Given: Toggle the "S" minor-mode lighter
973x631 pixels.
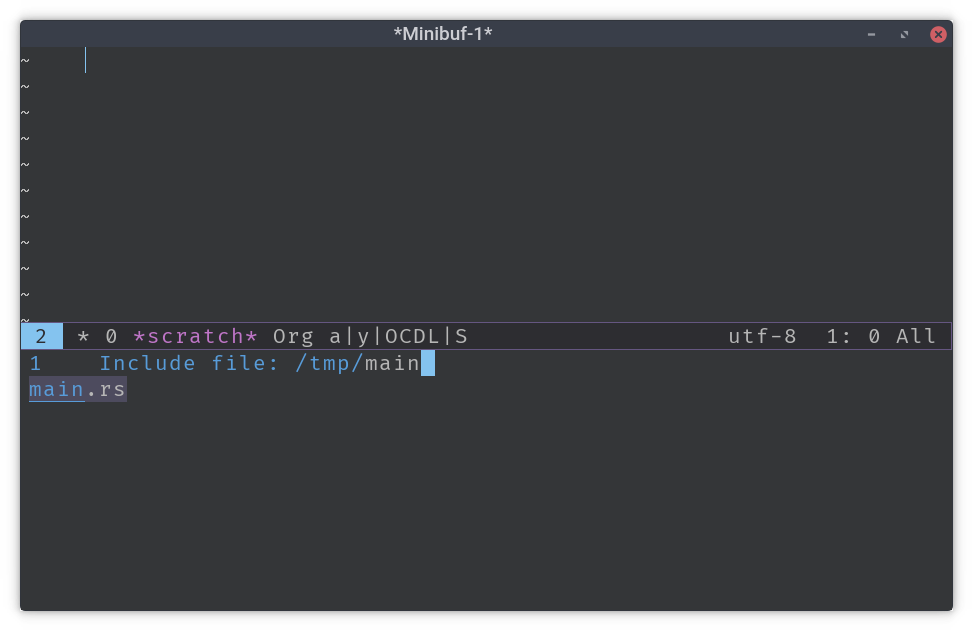Looking at the screenshot, I should 462,336.
